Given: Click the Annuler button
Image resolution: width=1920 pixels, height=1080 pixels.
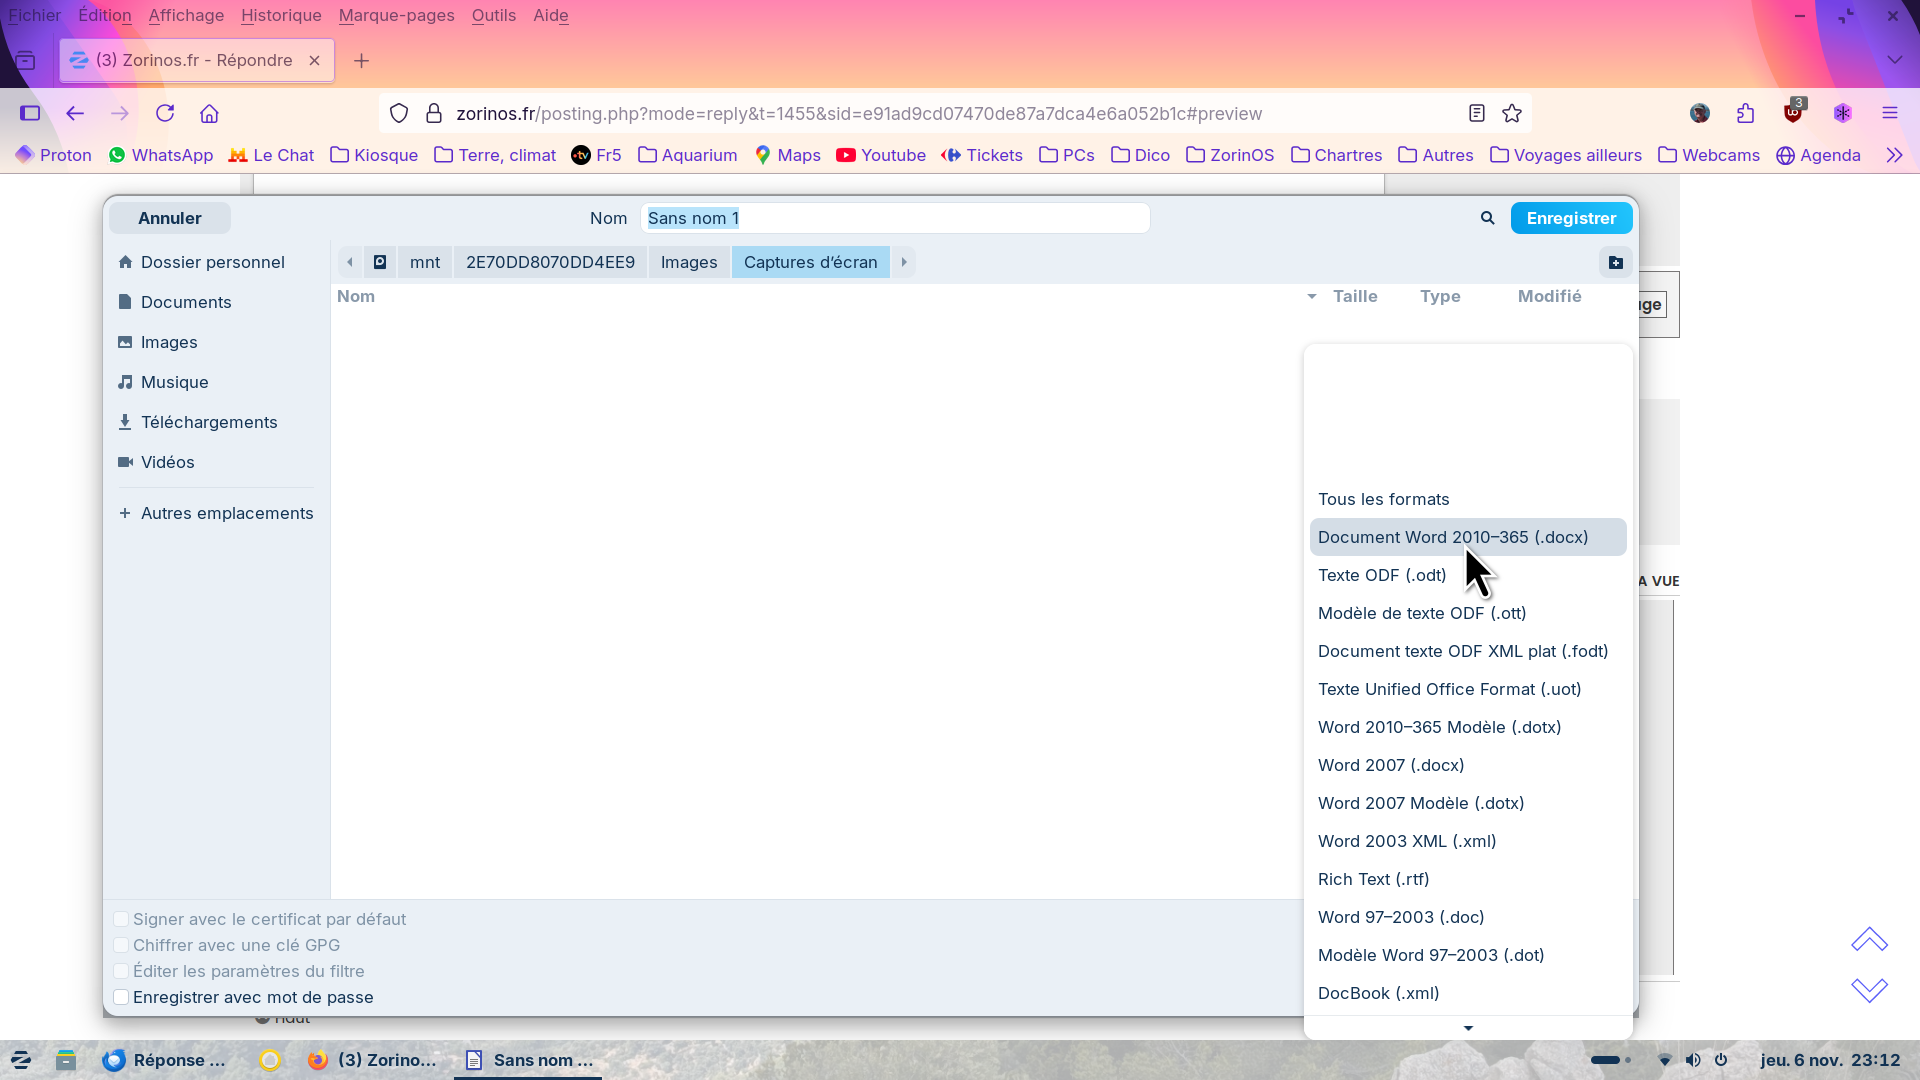Looking at the screenshot, I should click(x=169, y=218).
